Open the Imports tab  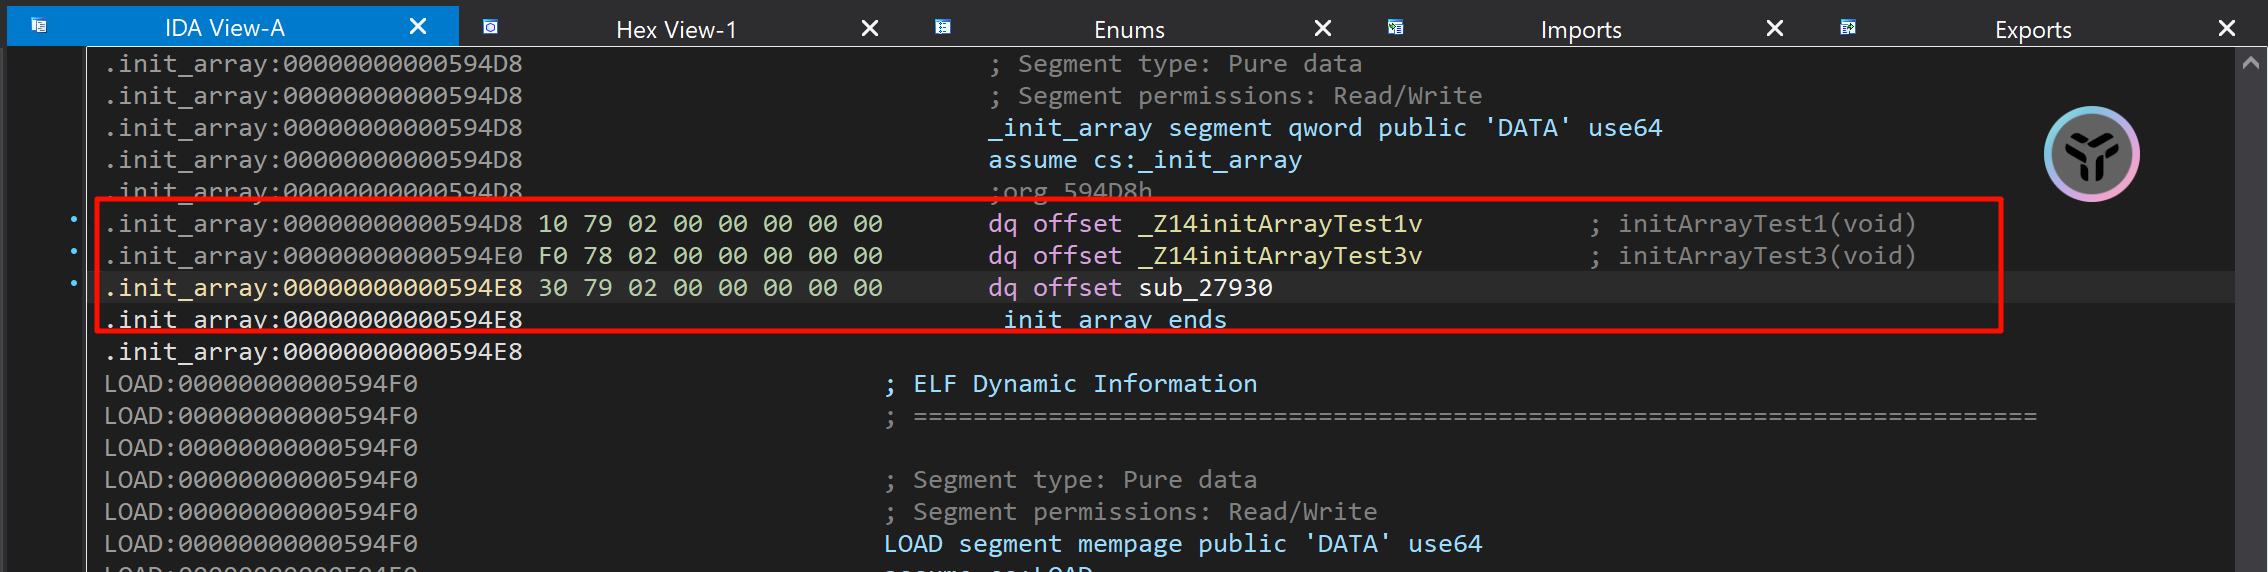pos(1580,29)
